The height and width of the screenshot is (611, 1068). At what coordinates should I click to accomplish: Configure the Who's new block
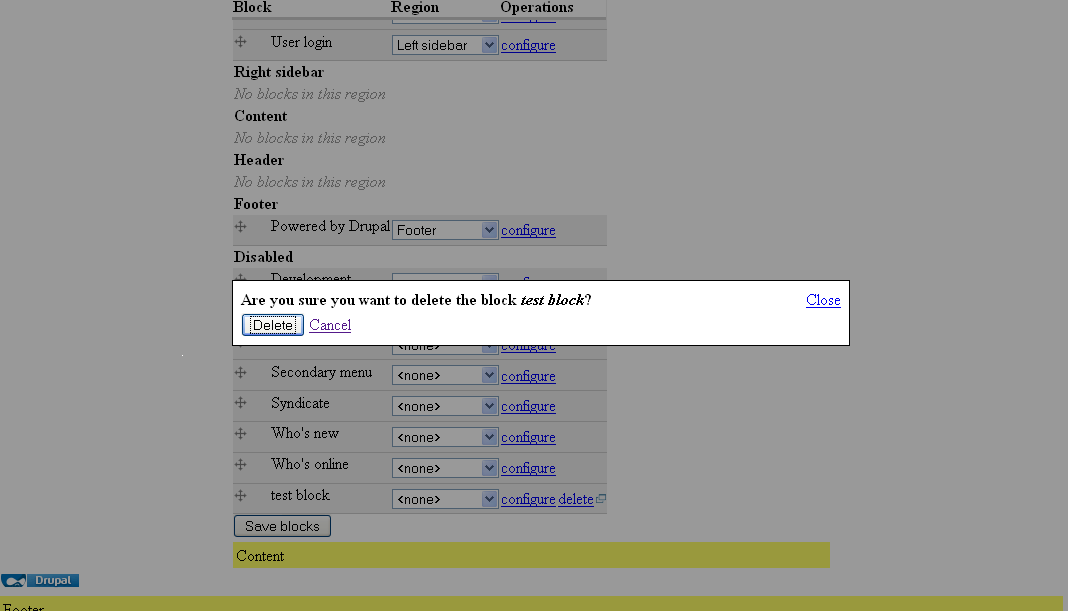coord(528,437)
